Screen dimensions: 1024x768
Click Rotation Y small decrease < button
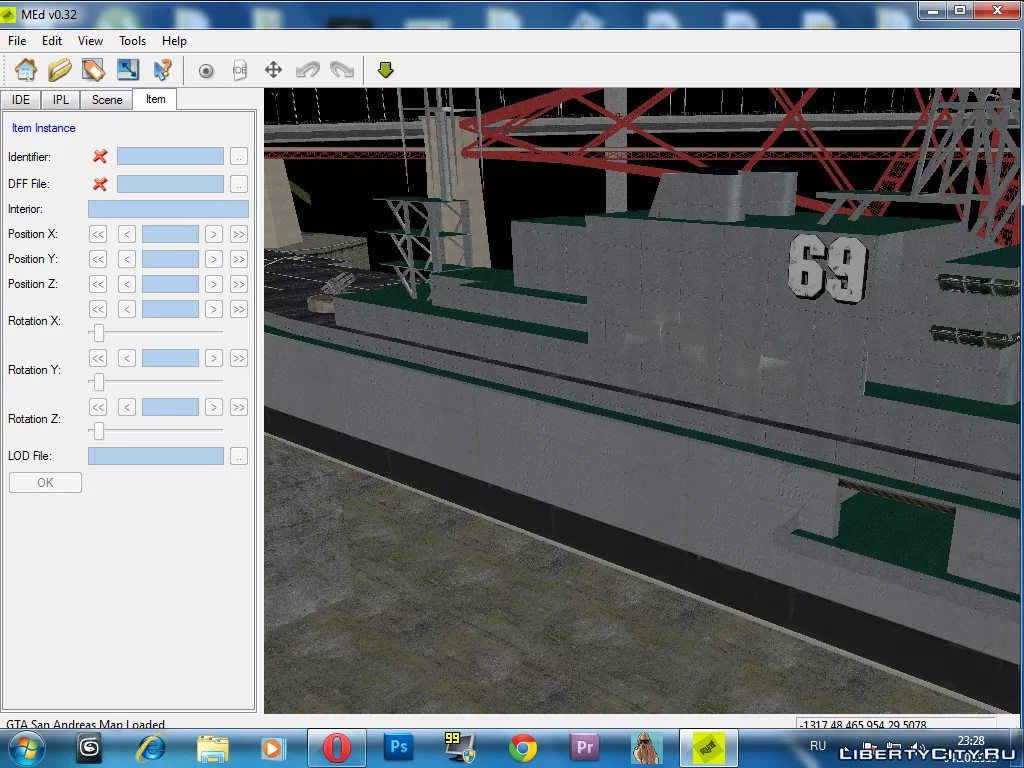click(x=127, y=358)
